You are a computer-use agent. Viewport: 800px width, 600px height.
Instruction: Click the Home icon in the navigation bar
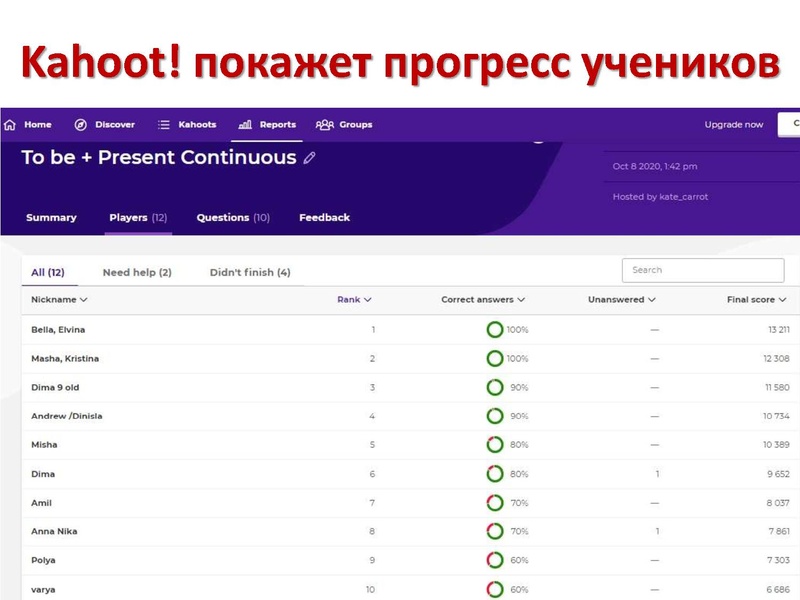point(10,124)
